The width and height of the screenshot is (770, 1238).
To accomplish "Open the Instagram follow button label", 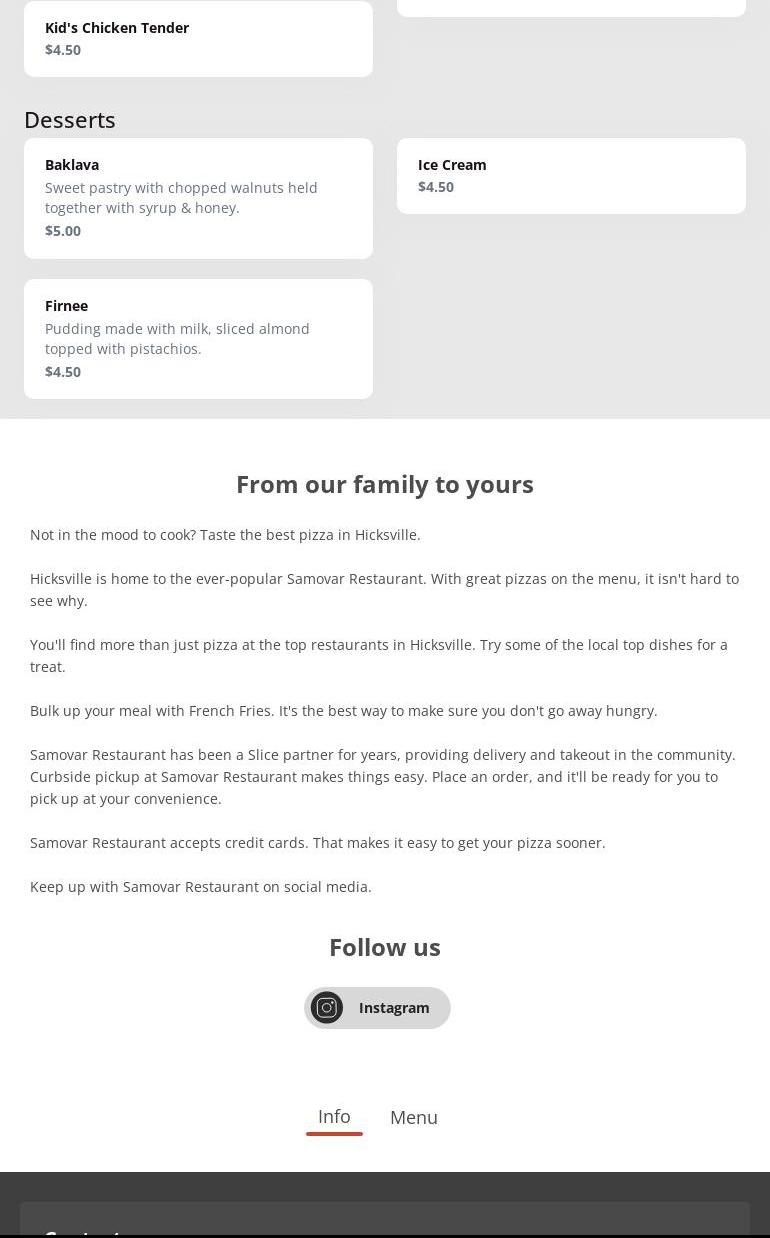I will click(x=394, y=1008).
